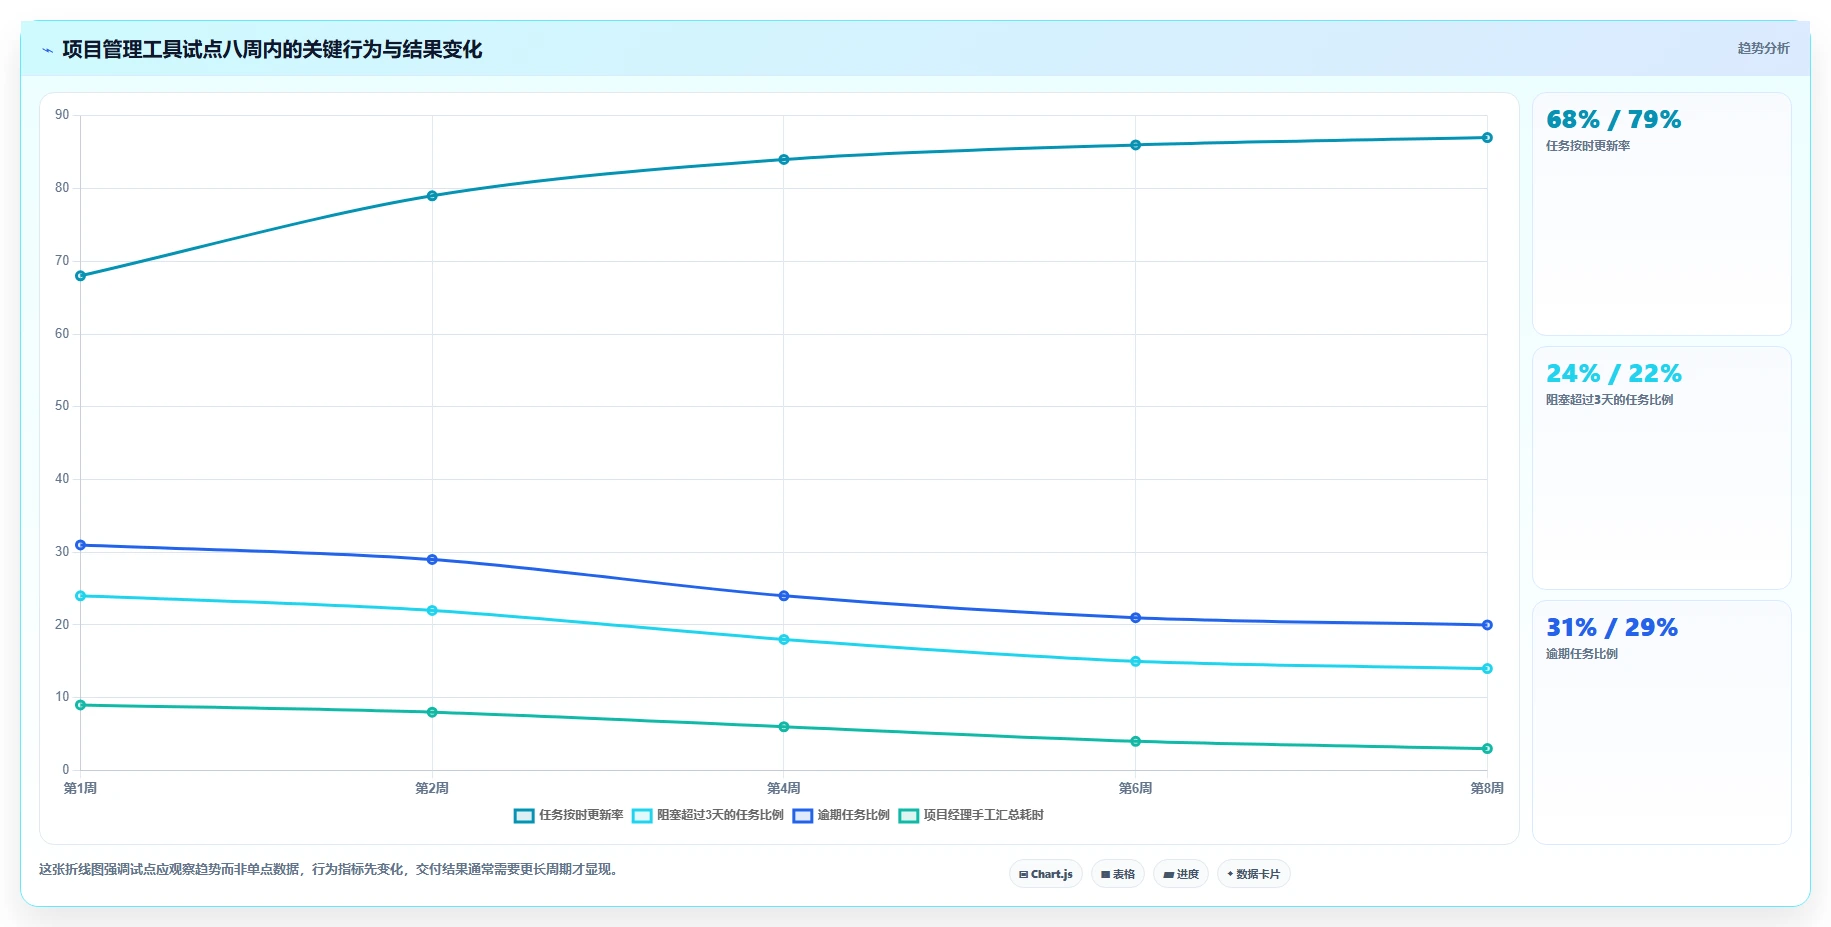Select the 逾期任务比例 point at 第8周
Viewport: 1831px width, 927px height.
pyautogui.click(x=1487, y=625)
